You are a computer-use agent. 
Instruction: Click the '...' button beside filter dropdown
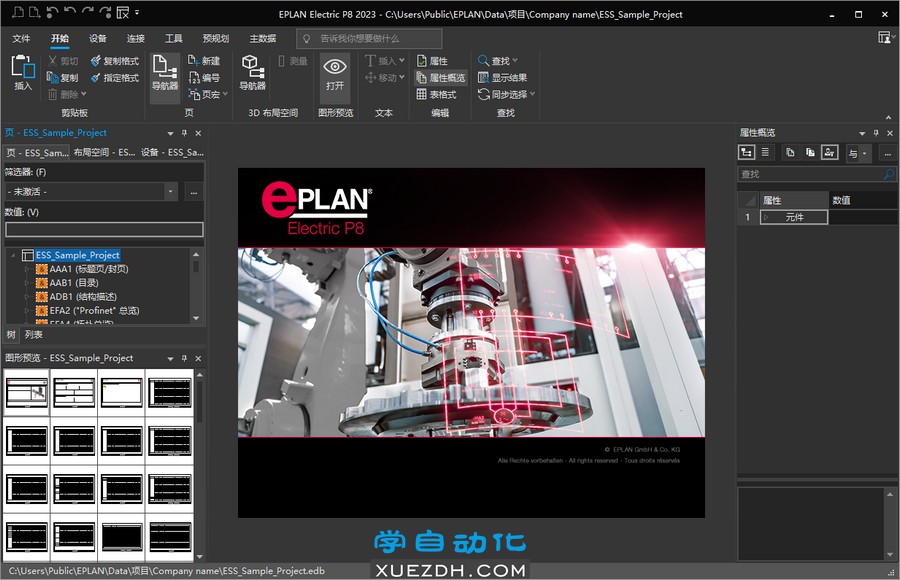[194, 192]
